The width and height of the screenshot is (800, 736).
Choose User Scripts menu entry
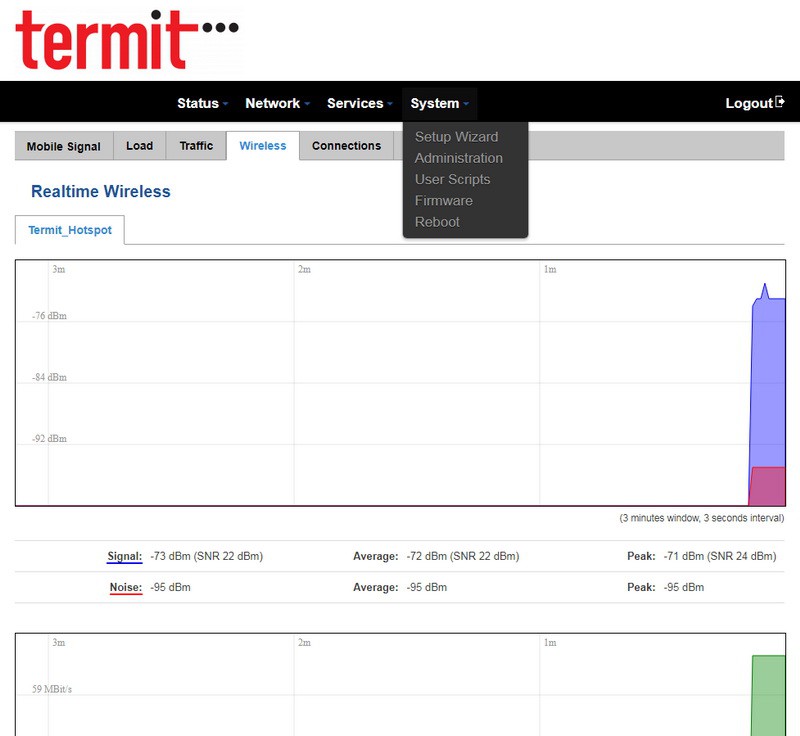coord(452,179)
